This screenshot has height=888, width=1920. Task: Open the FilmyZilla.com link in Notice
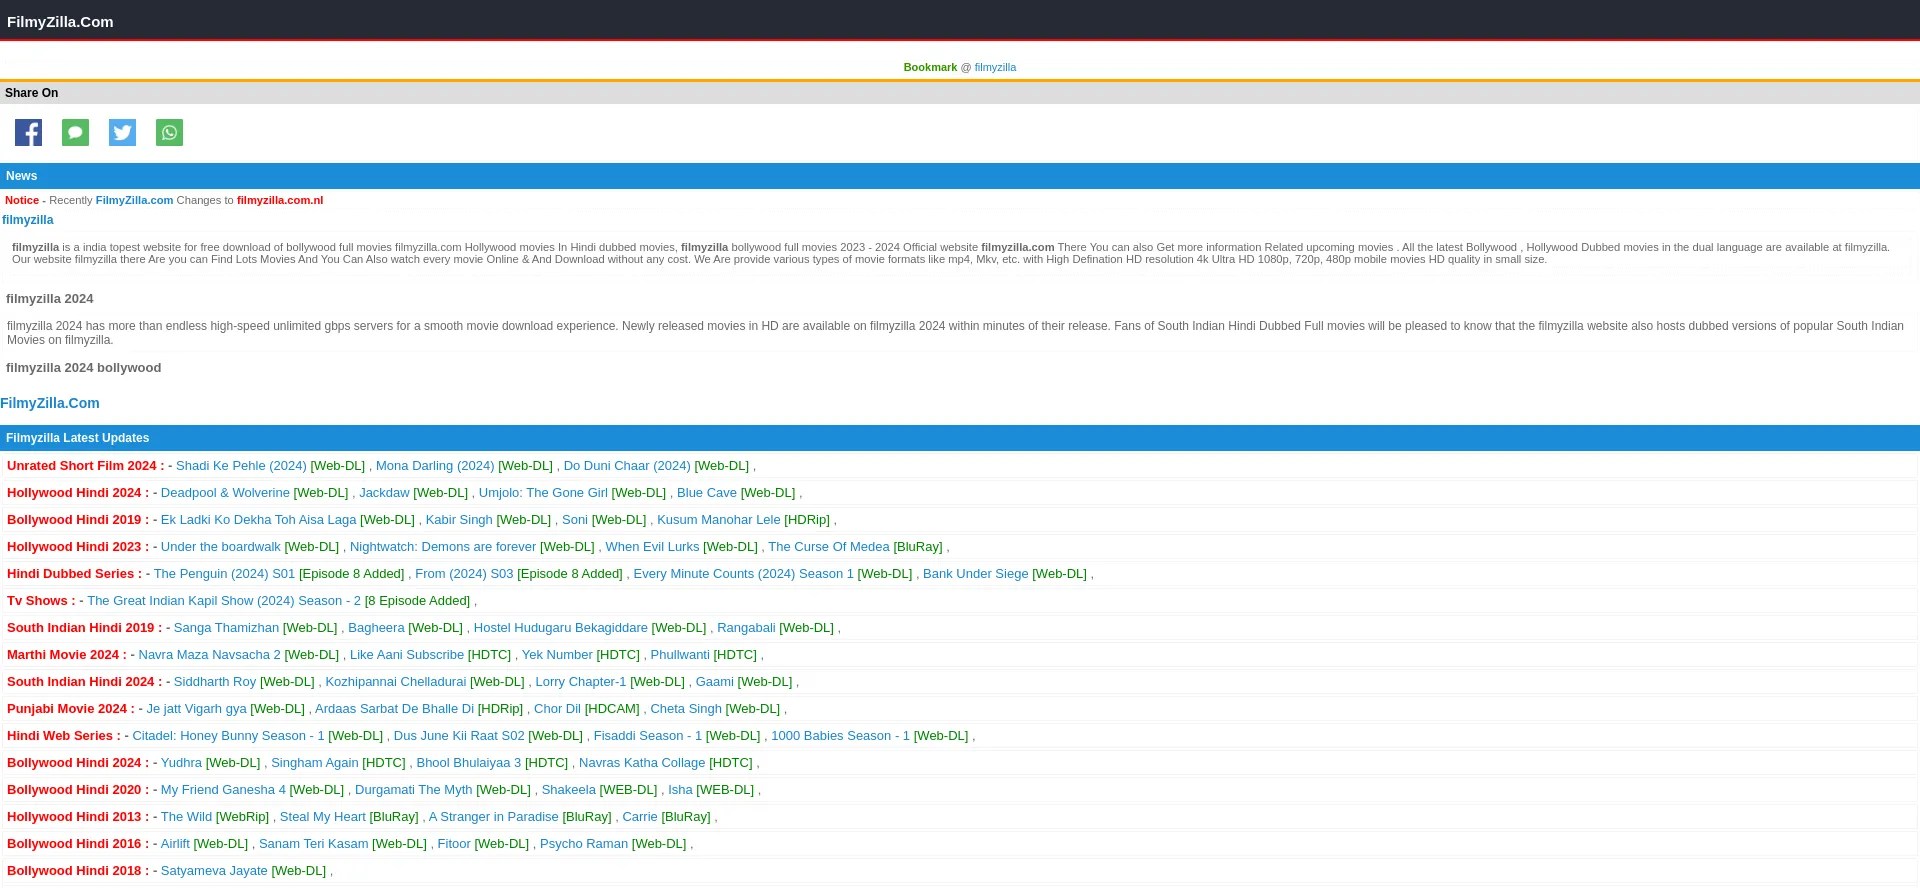coord(134,200)
